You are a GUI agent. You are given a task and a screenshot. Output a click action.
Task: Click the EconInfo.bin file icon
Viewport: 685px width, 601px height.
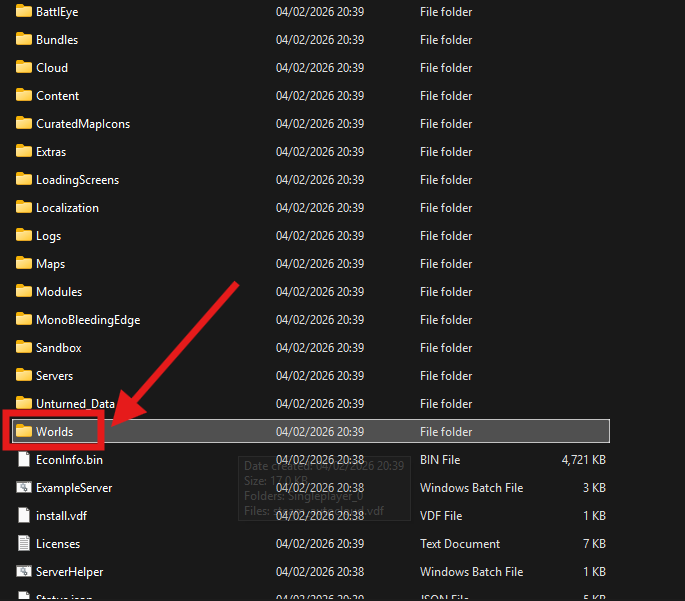(24, 459)
